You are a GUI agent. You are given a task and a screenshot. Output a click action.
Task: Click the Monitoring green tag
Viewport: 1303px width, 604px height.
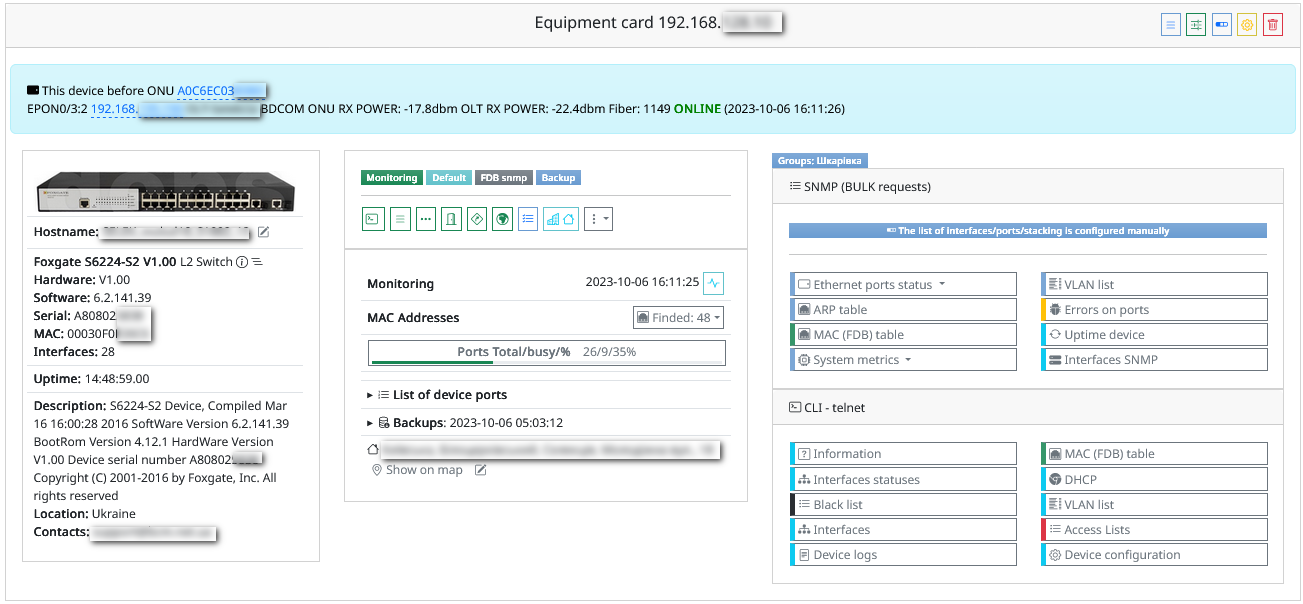coord(392,178)
